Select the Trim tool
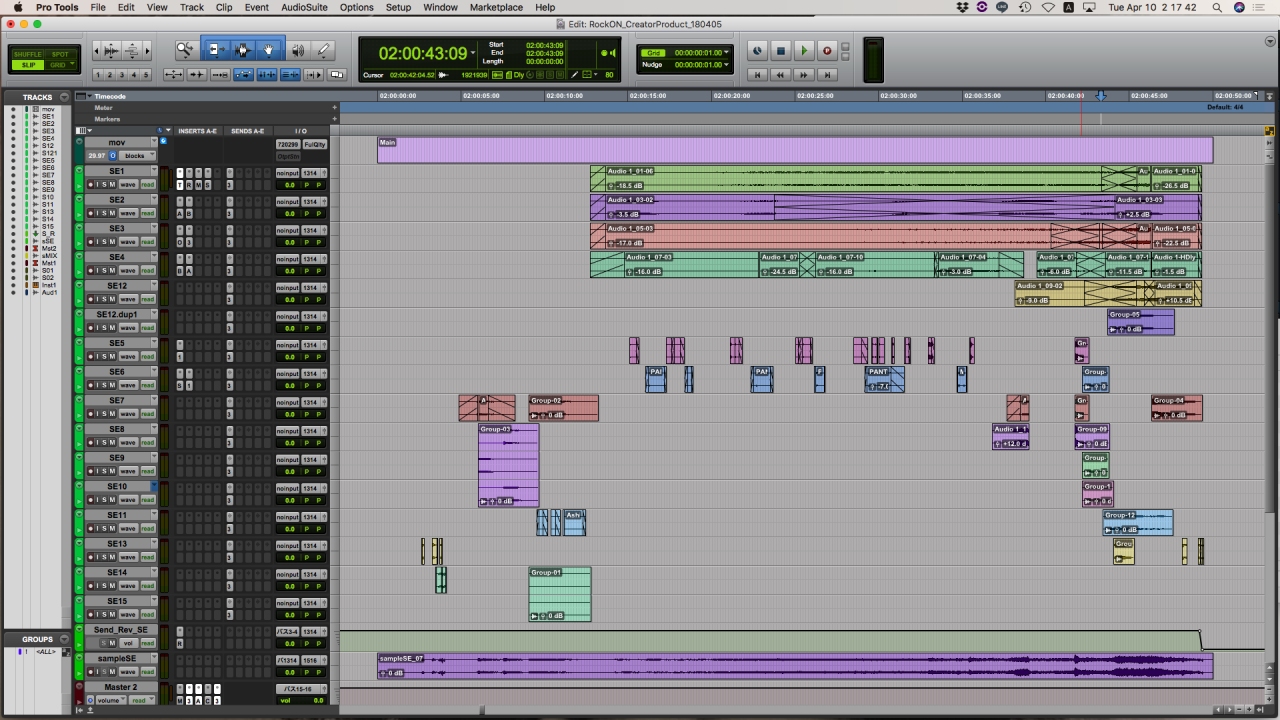 [x=215, y=50]
